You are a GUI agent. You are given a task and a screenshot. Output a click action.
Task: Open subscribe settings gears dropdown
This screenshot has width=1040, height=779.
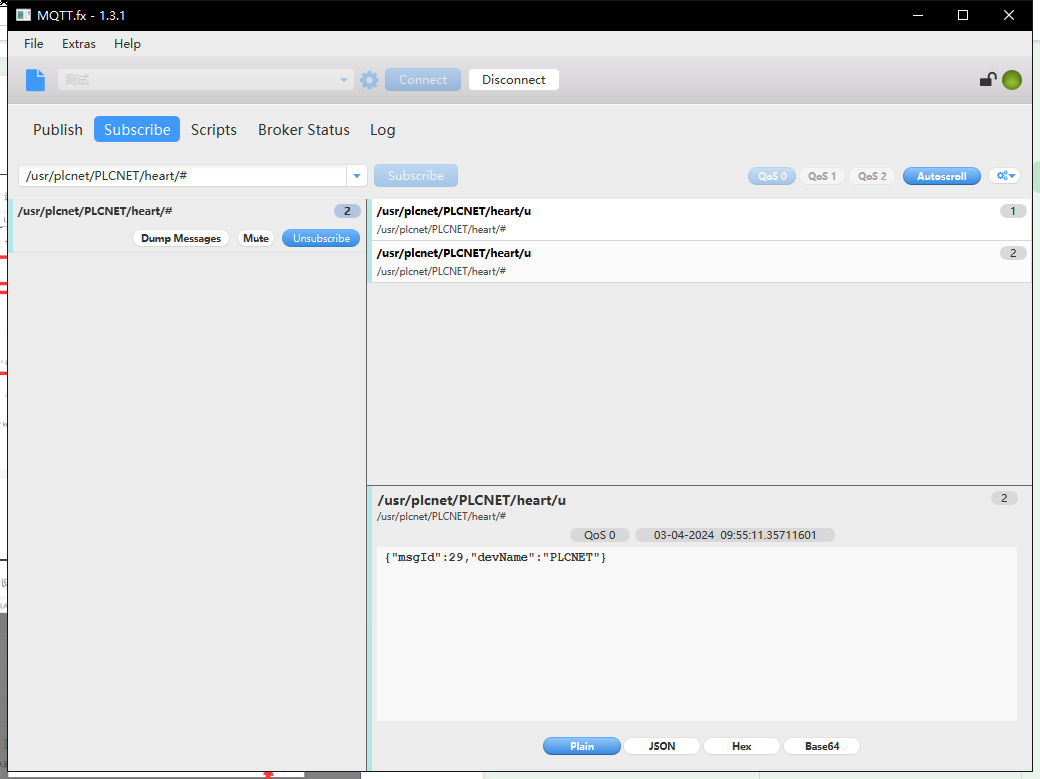pos(1004,176)
